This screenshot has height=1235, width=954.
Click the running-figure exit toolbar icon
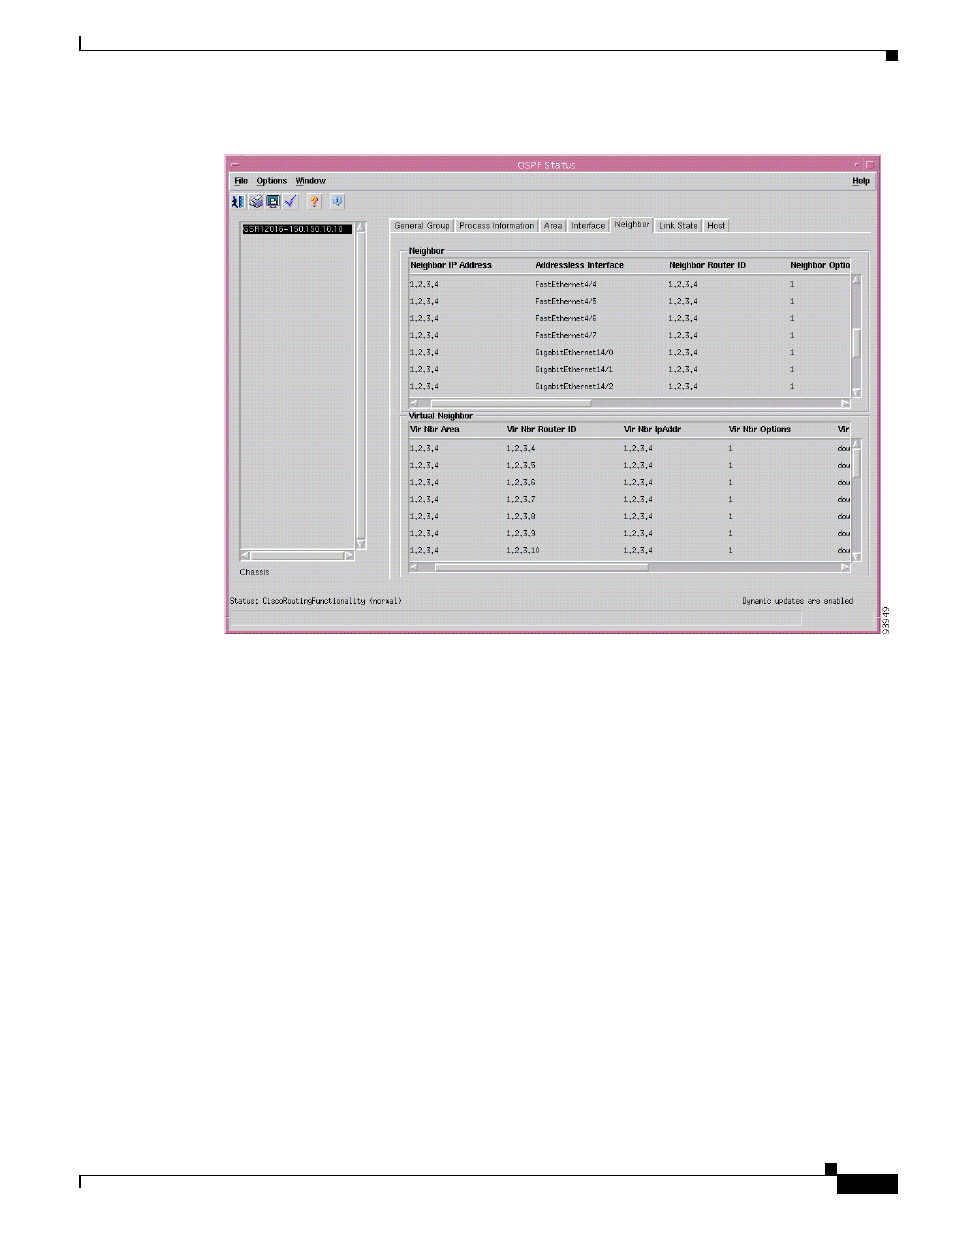237,201
